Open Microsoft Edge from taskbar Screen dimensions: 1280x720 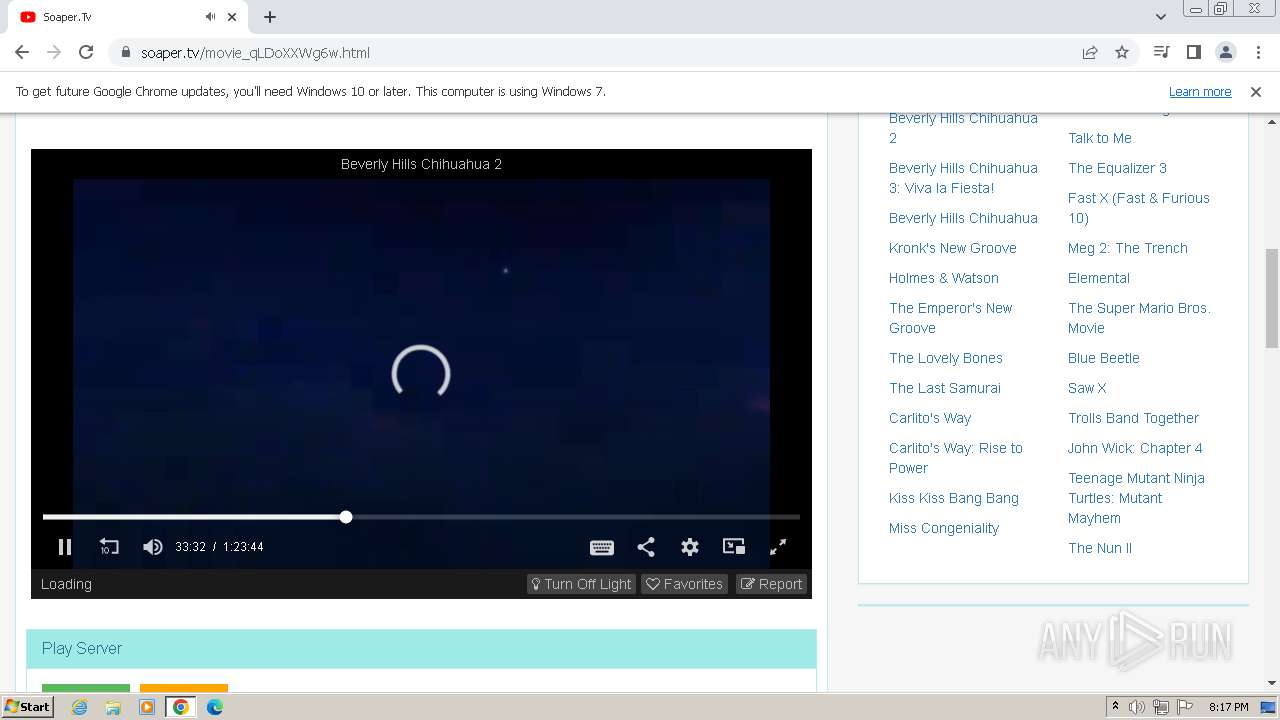pyautogui.click(x=215, y=707)
